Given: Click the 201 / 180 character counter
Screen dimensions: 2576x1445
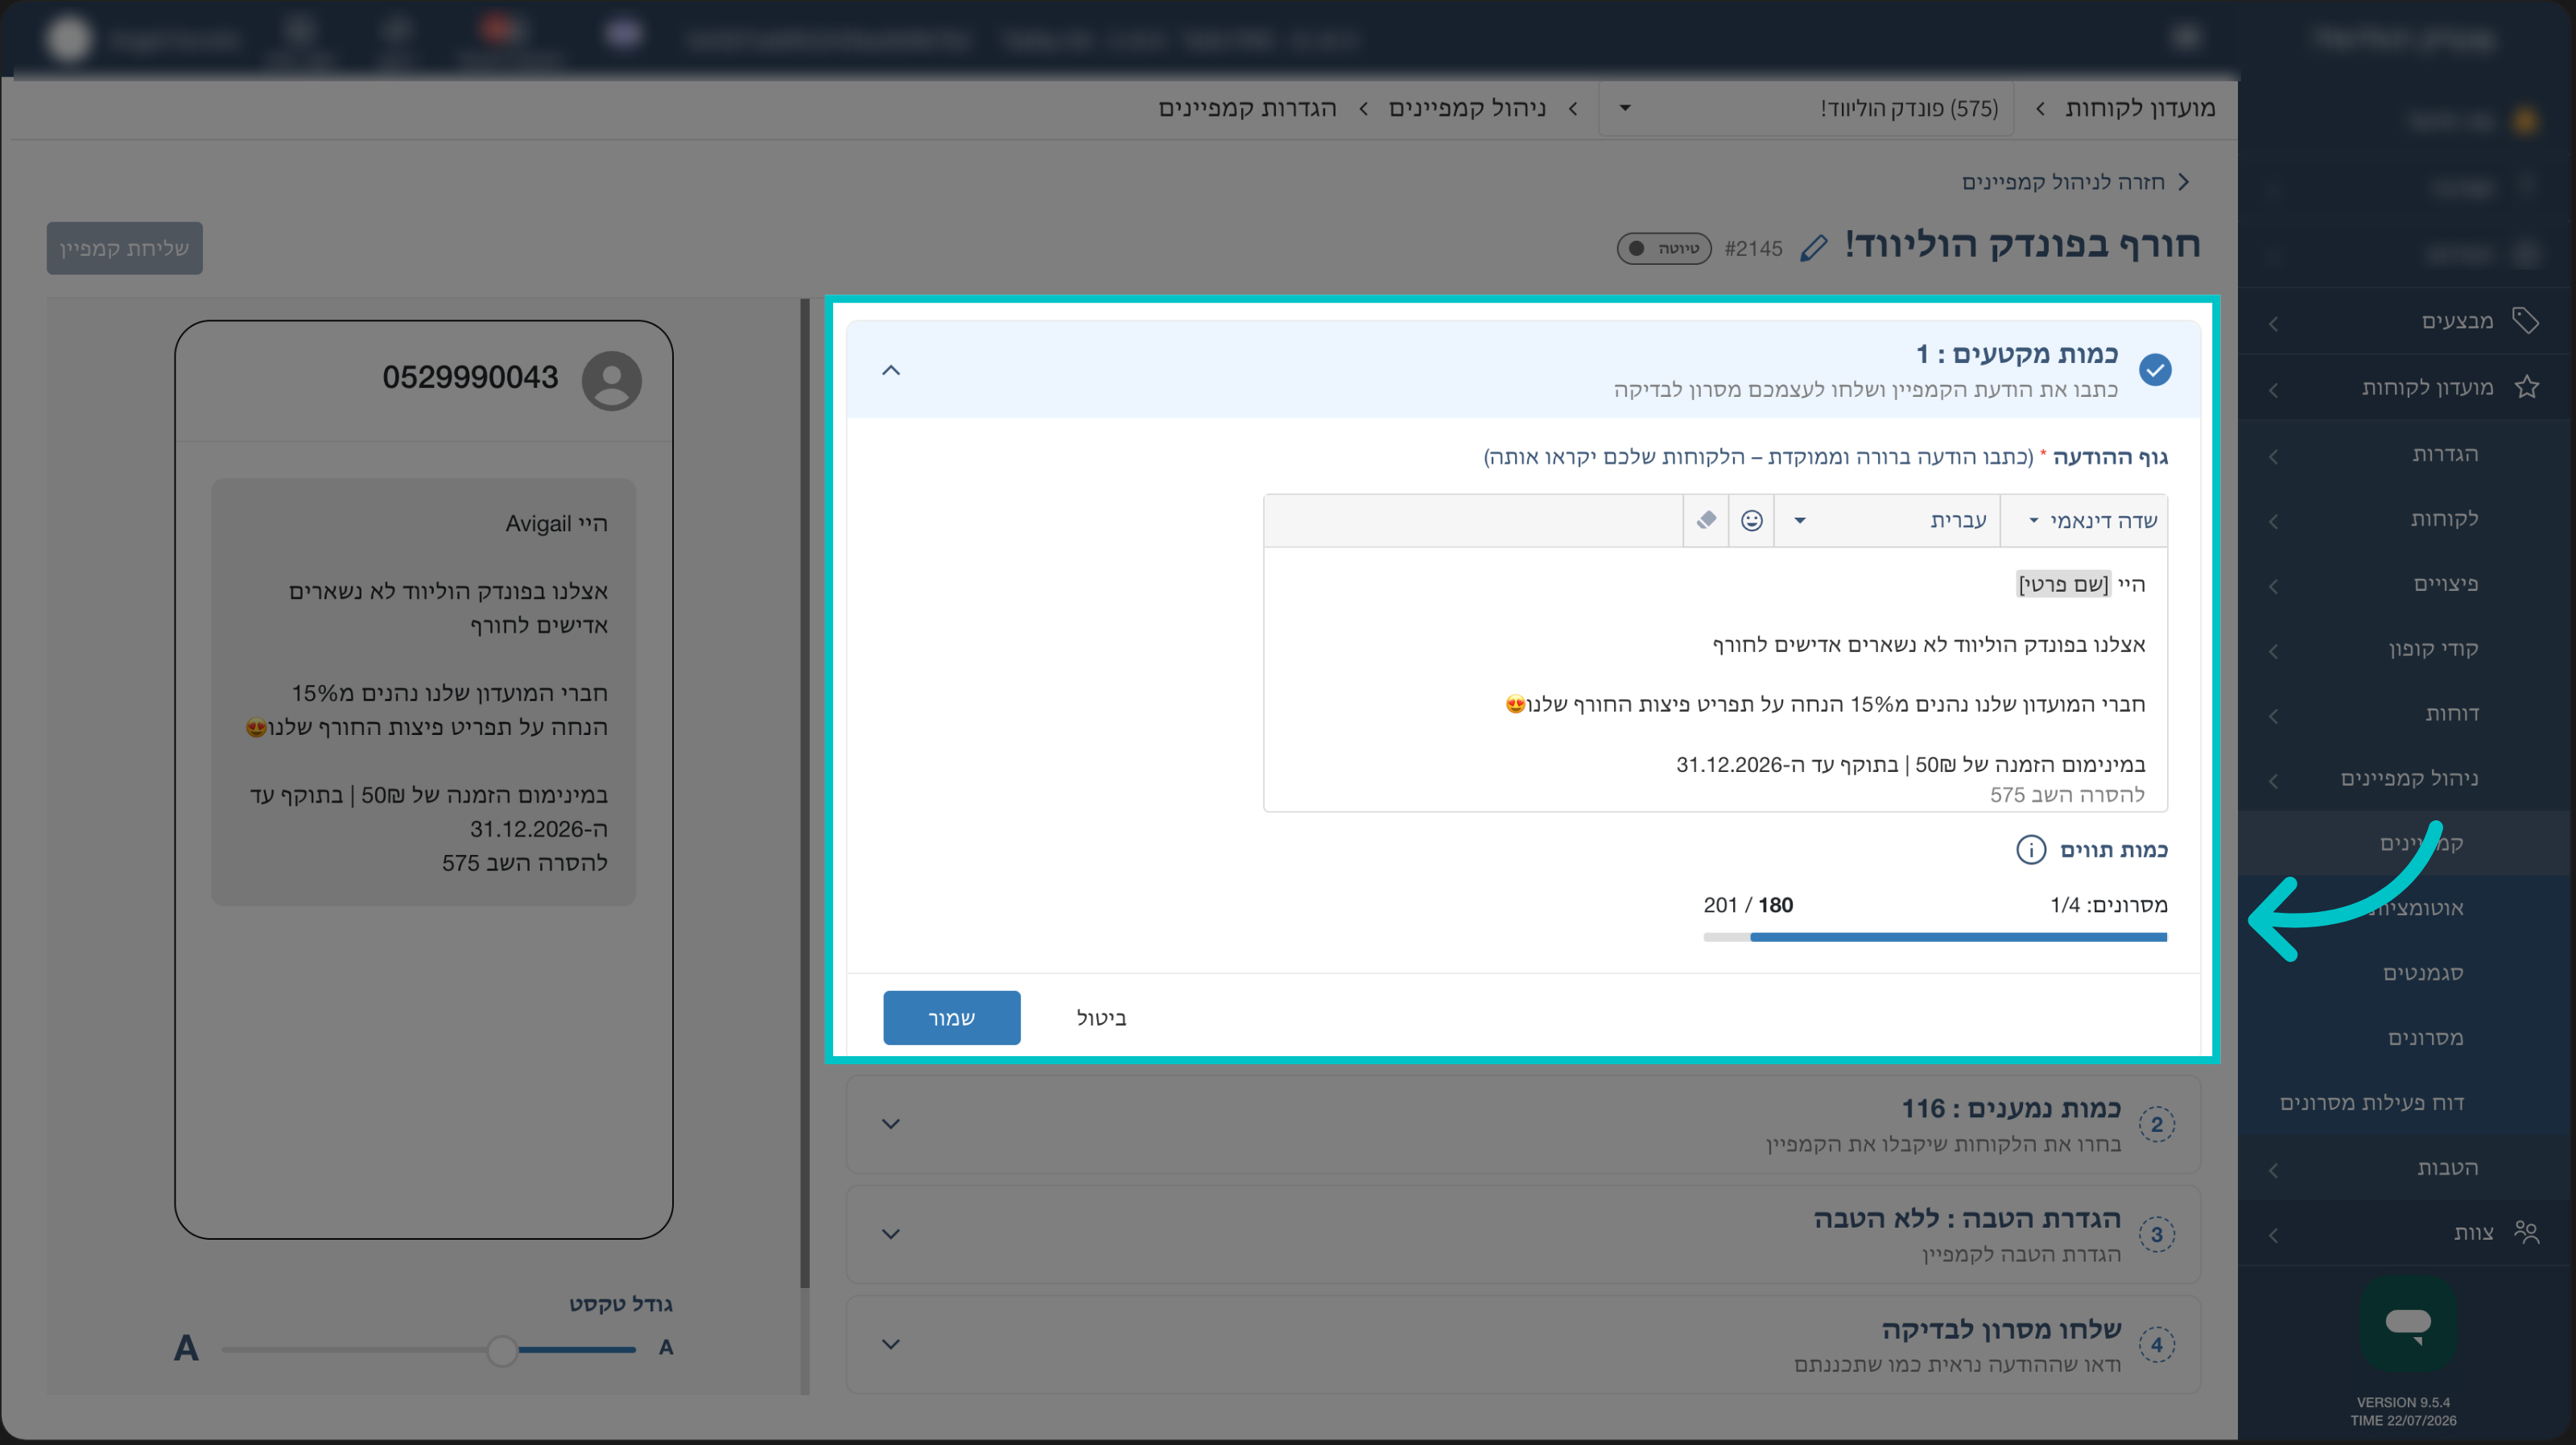Looking at the screenshot, I should pyautogui.click(x=1748, y=905).
